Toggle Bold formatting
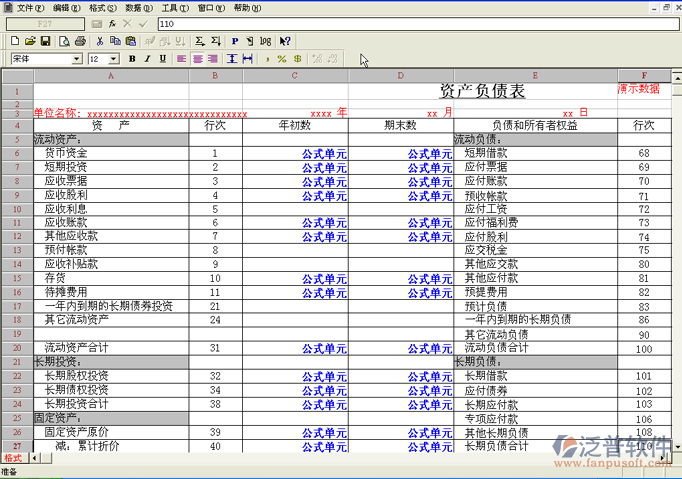The width and height of the screenshot is (682, 479). (x=132, y=59)
